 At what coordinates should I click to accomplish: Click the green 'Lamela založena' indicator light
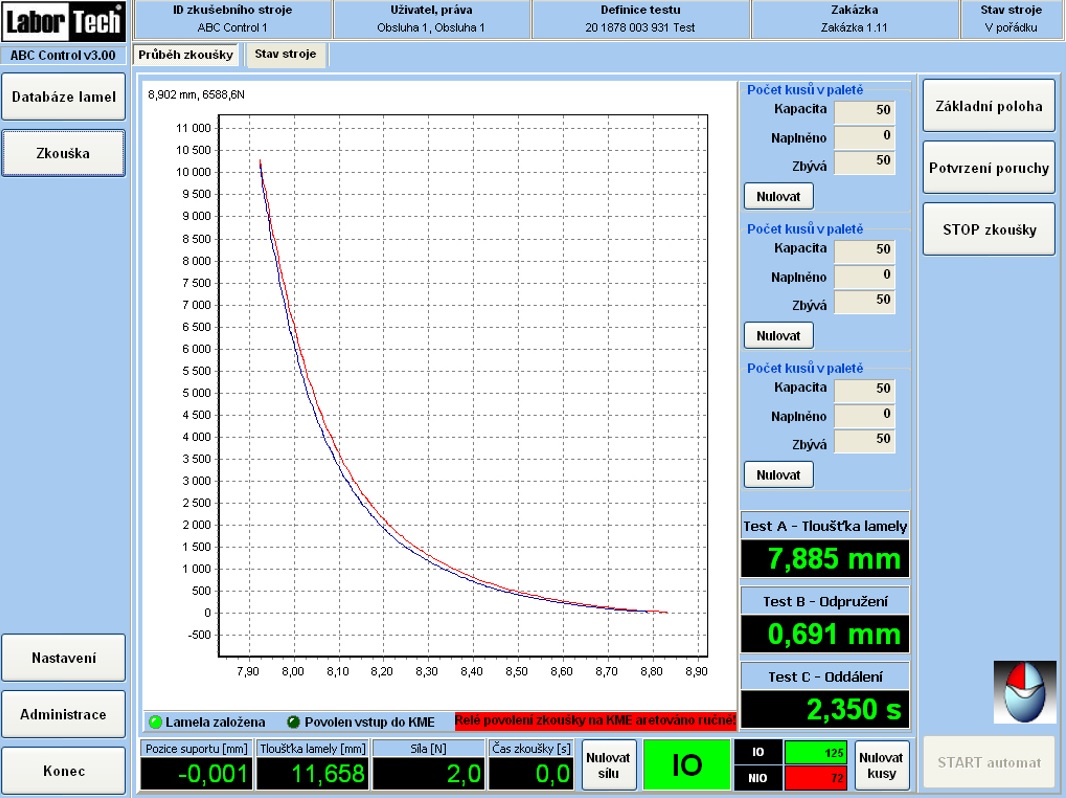click(155, 722)
